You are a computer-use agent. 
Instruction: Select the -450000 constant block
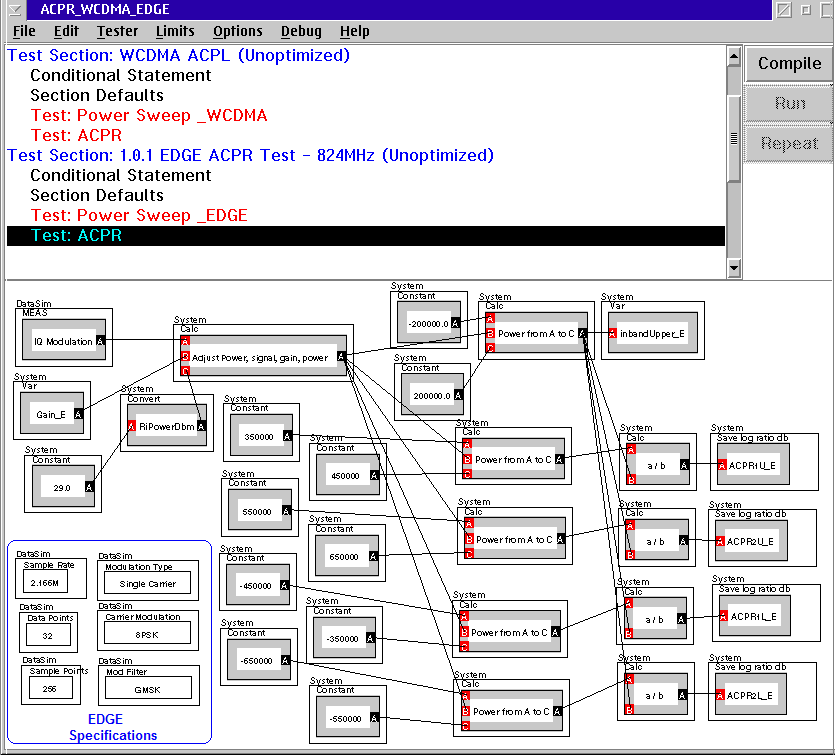[258, 584]
